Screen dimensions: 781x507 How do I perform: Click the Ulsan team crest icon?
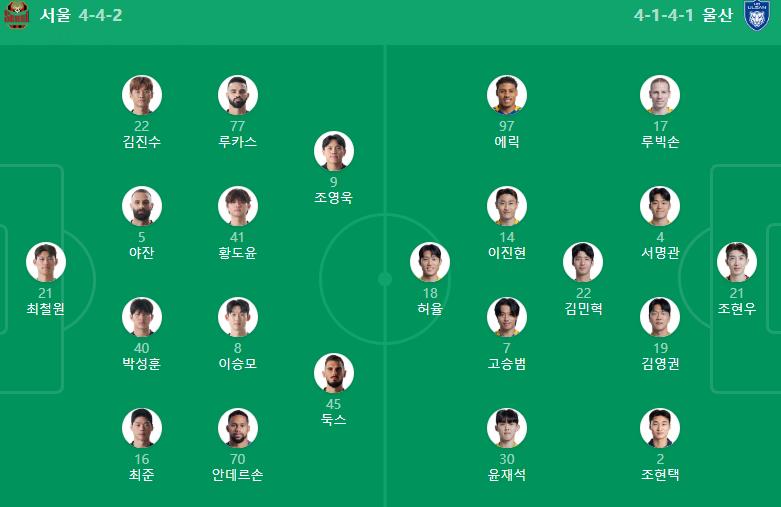pos(758,16)
